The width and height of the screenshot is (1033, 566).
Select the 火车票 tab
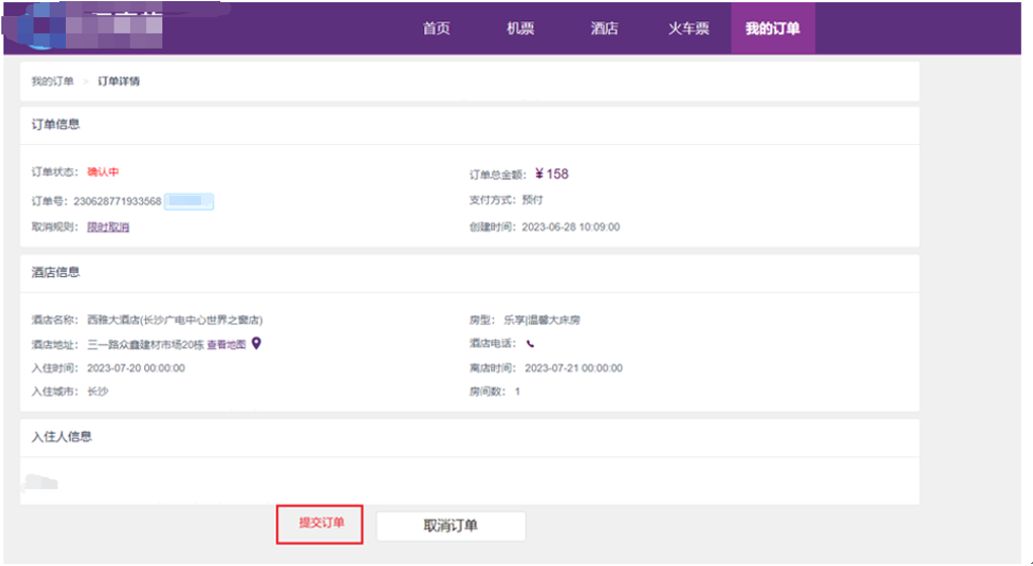[x=688, y=28]
